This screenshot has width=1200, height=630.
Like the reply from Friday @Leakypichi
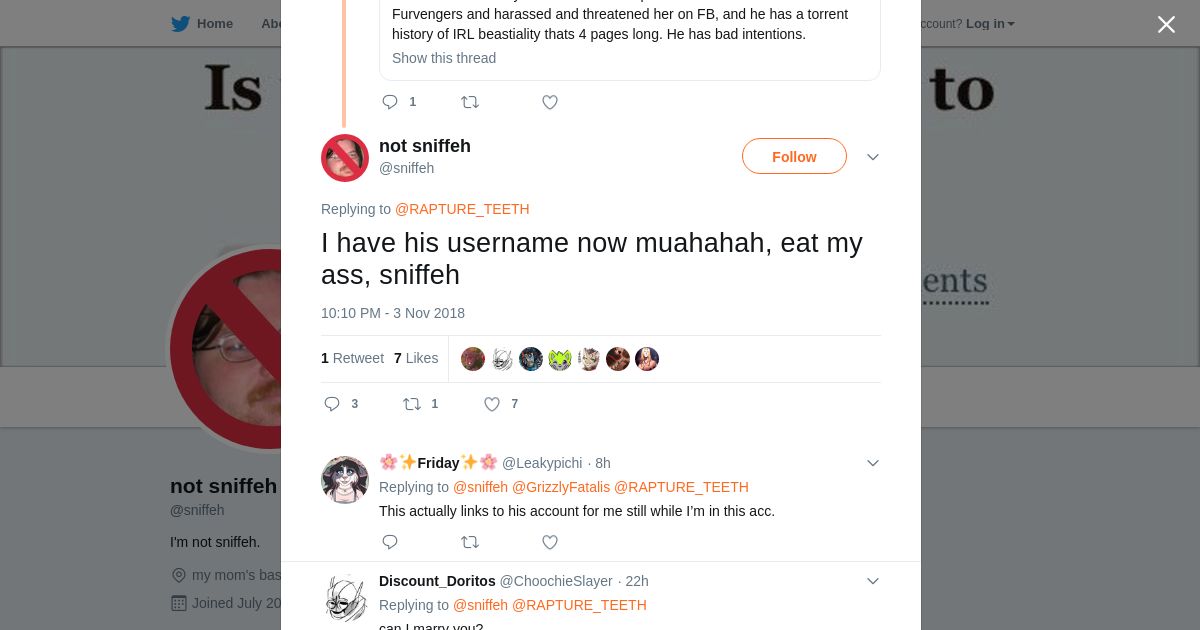tap(550, 542)
